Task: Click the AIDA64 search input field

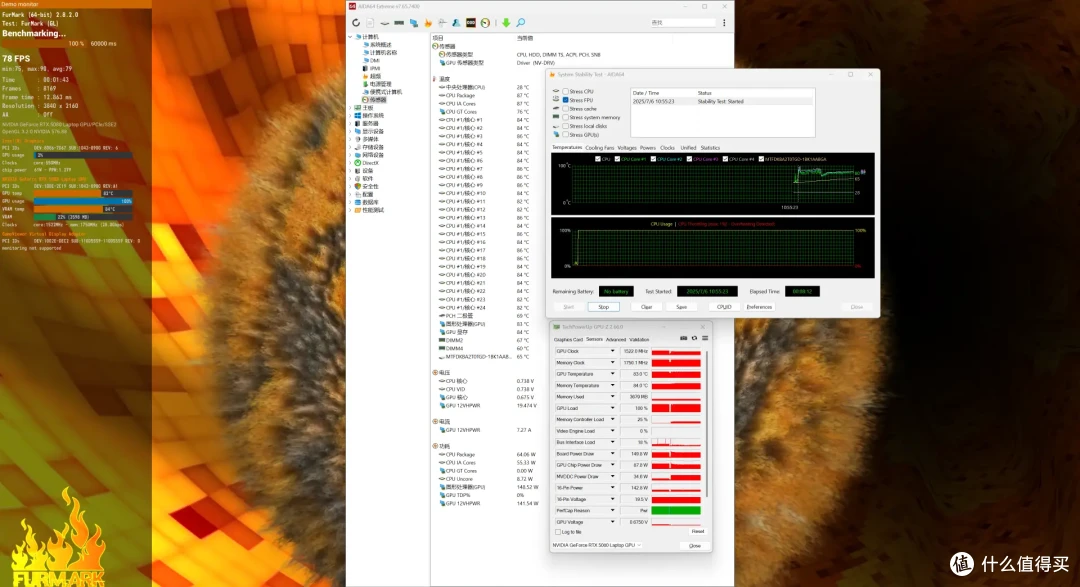Action: coord(682,23)
